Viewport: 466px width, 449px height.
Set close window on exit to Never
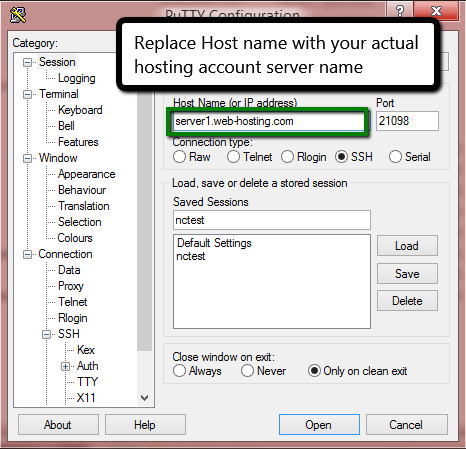tap(247, 371)
